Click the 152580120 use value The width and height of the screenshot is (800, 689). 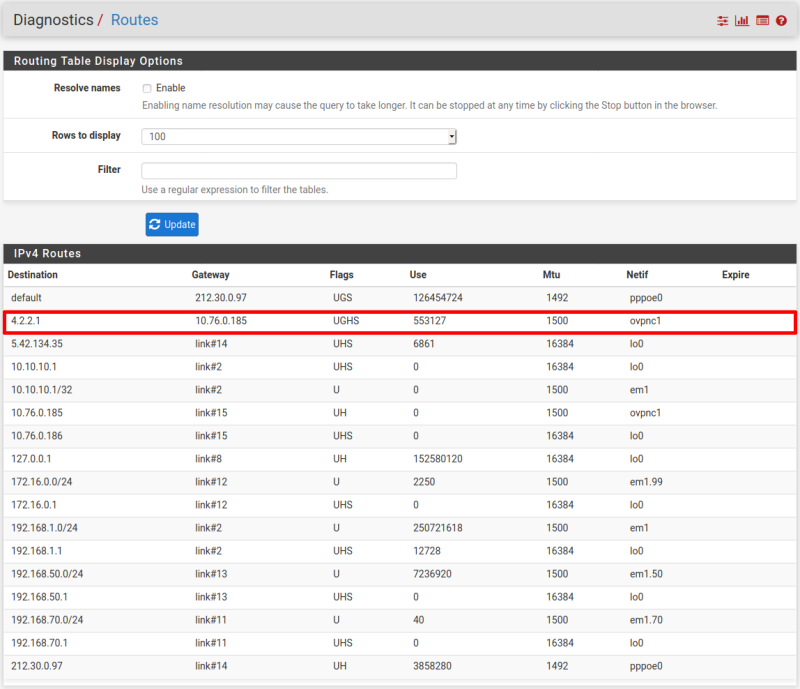(x=438, y=458)
